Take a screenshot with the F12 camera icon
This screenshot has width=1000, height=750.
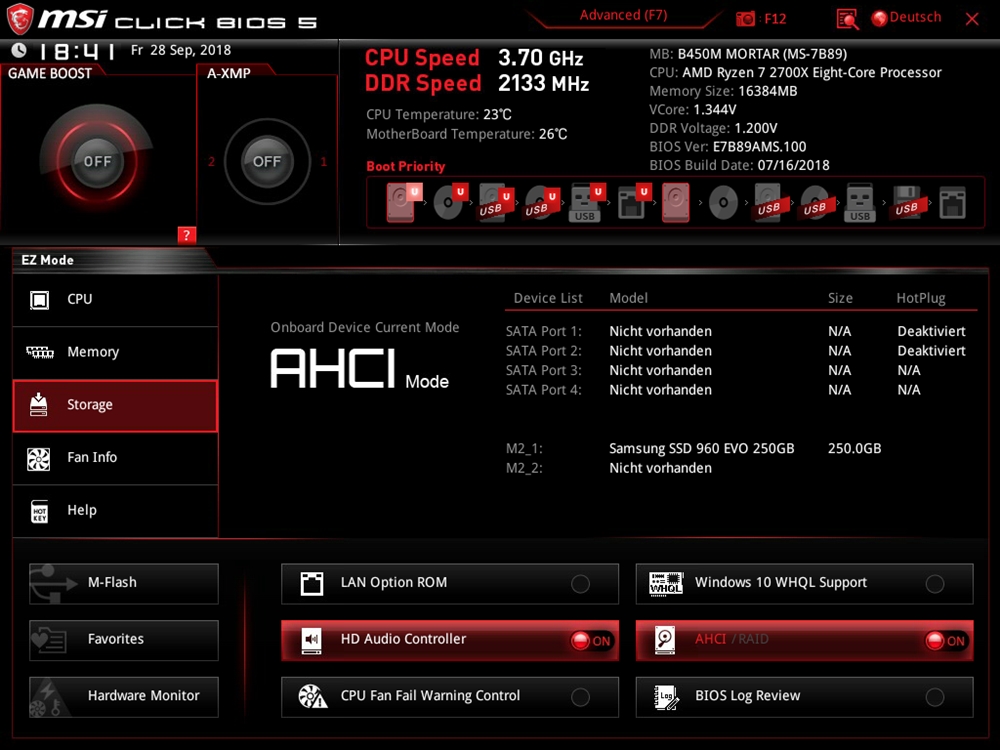coord(745,18)
